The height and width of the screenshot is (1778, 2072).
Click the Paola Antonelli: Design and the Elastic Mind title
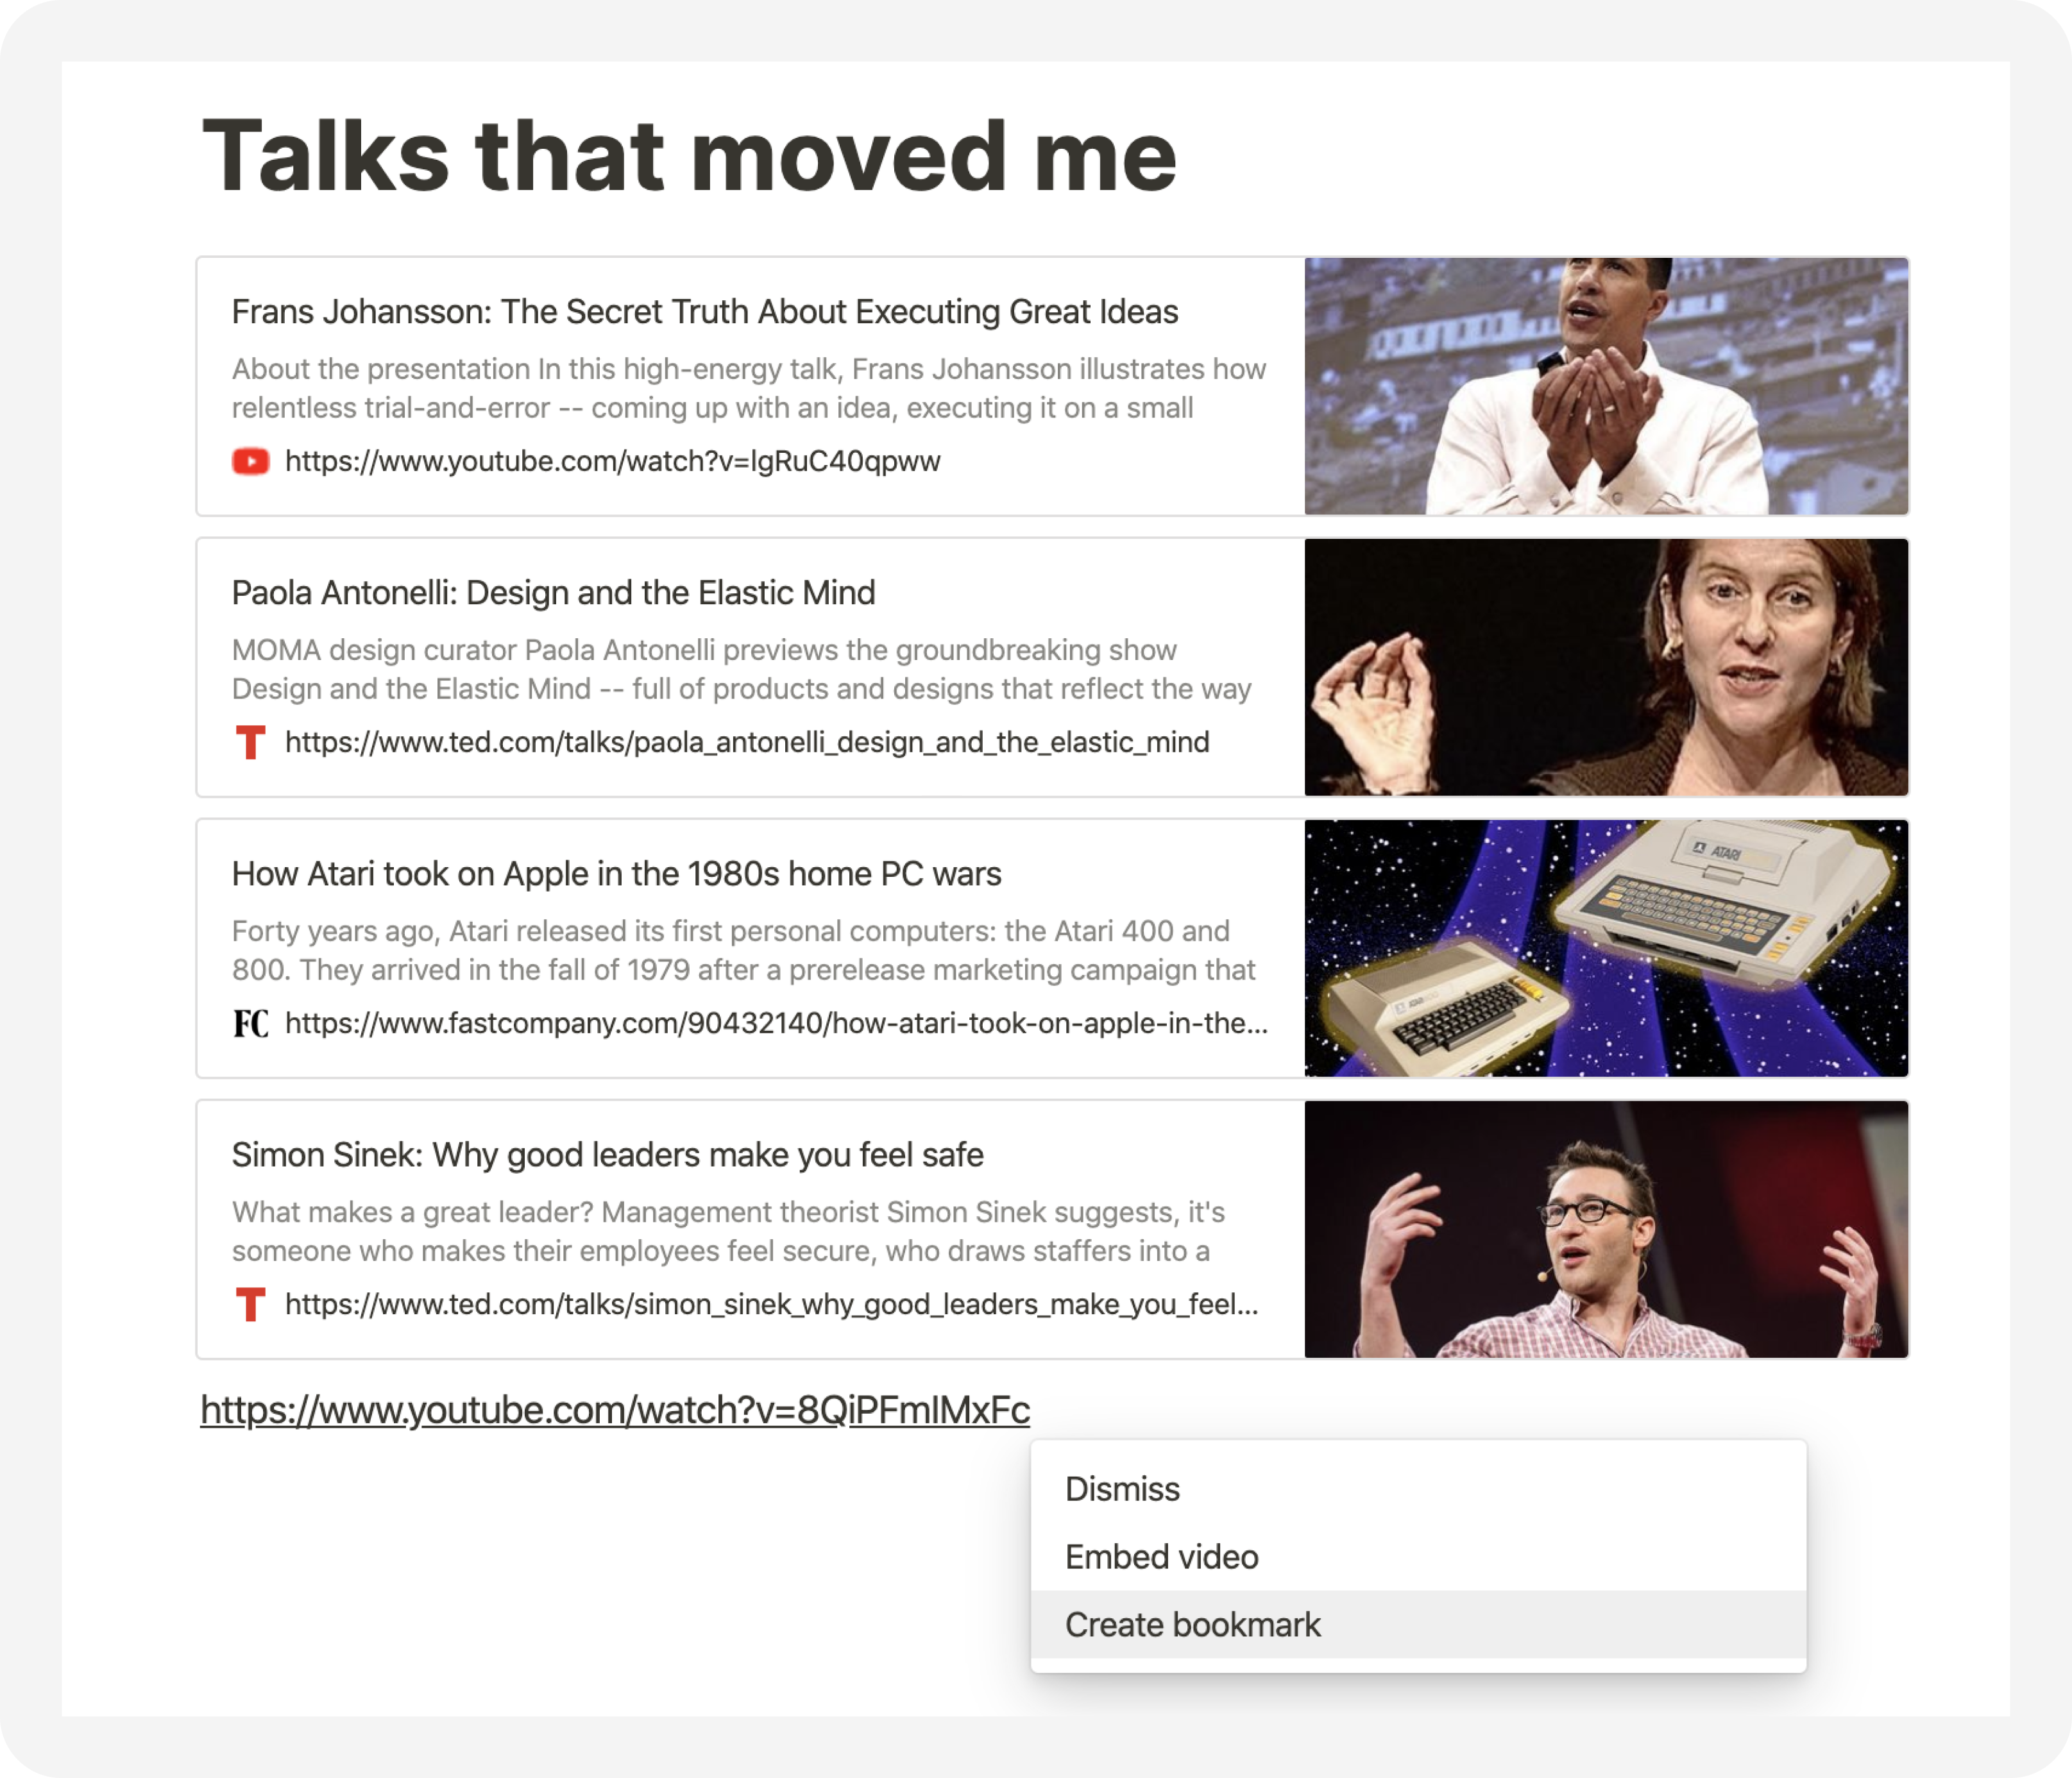553,593
